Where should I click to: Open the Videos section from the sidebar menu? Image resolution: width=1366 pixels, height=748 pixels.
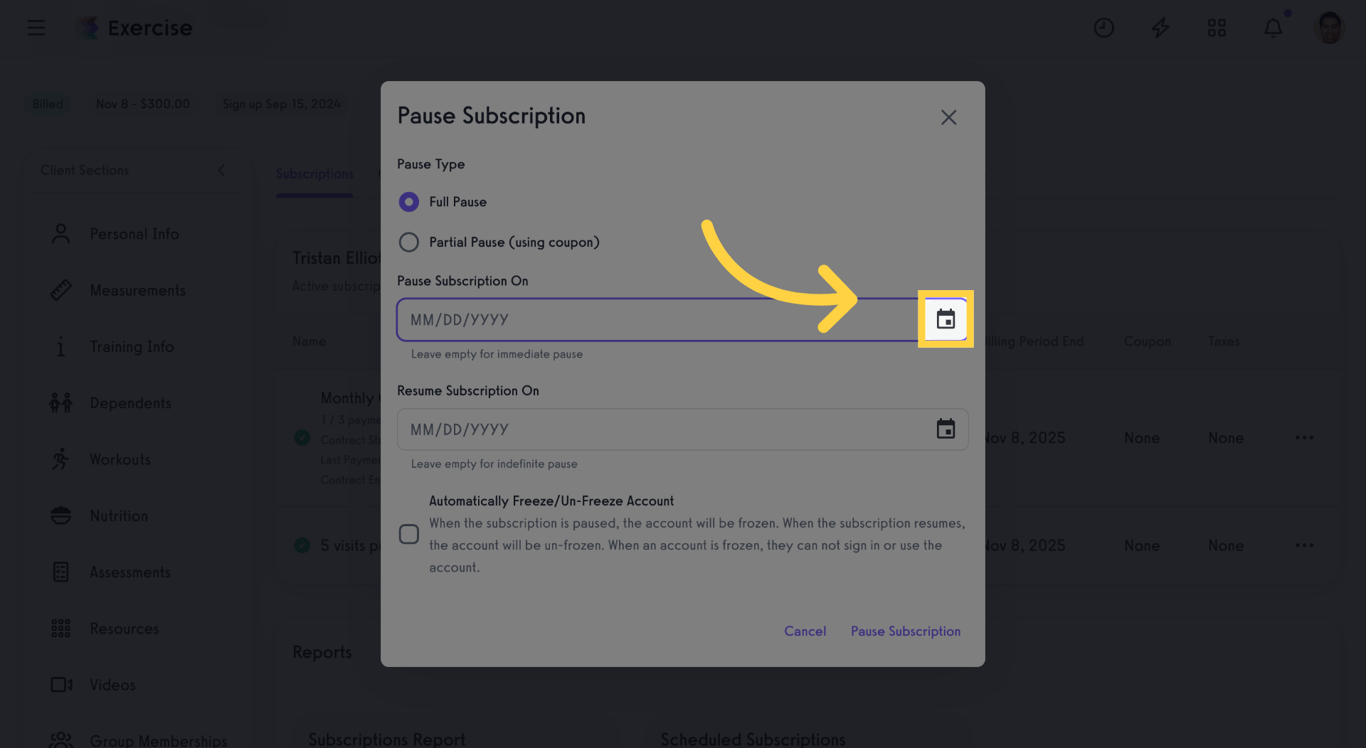[x=60, y=684]
